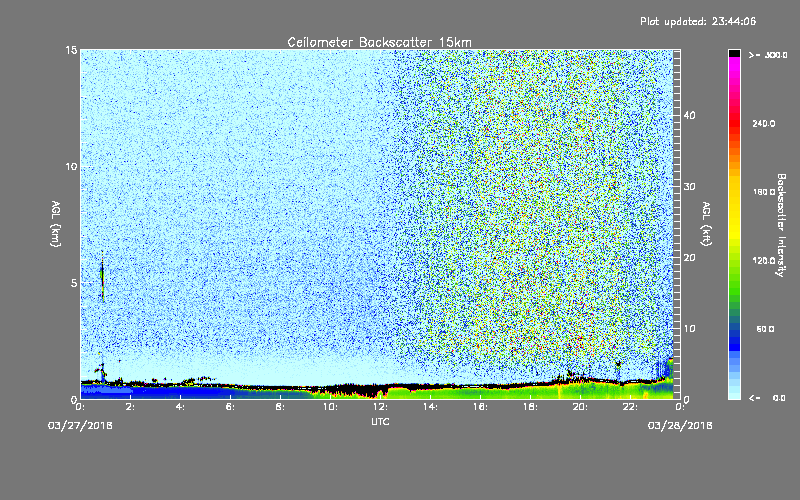
Task: Select the start date 03/27/2018
Action: pos(80,426)
